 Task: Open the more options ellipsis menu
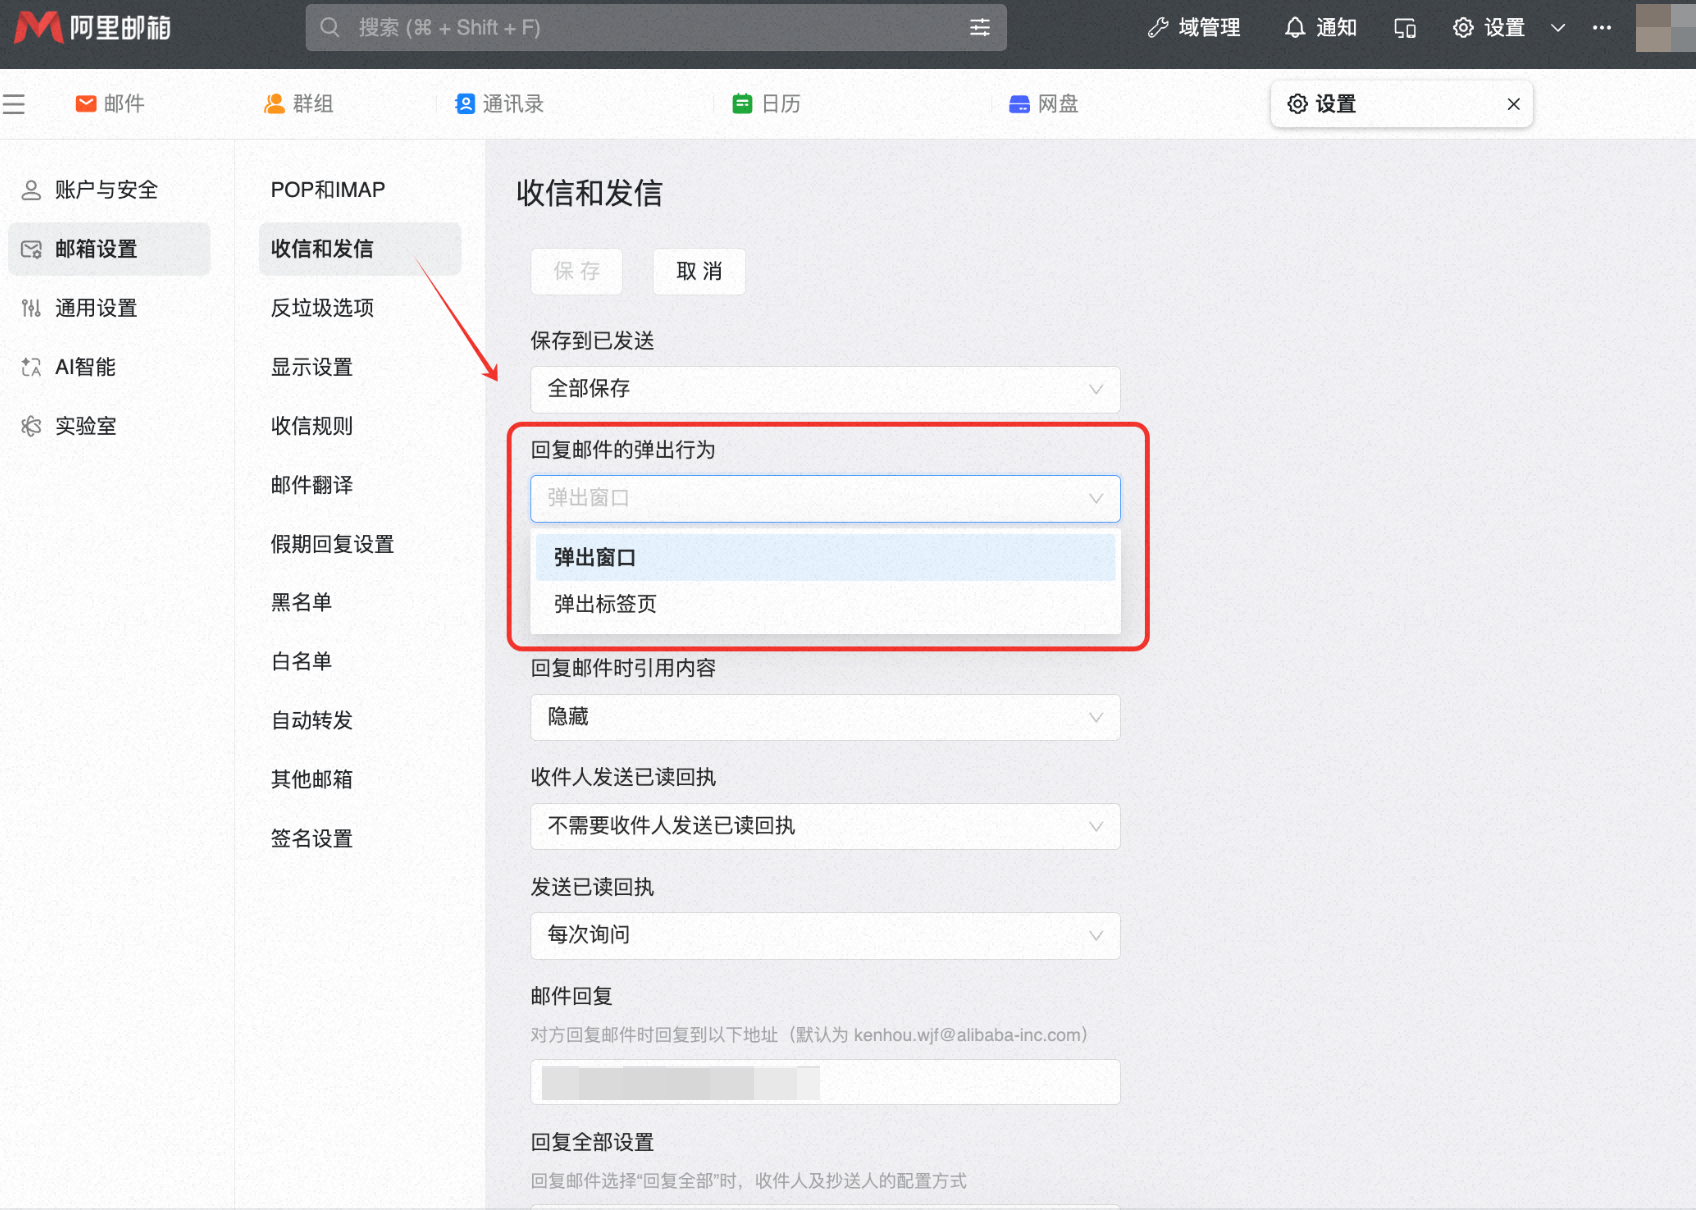[x=1602, y=27]
